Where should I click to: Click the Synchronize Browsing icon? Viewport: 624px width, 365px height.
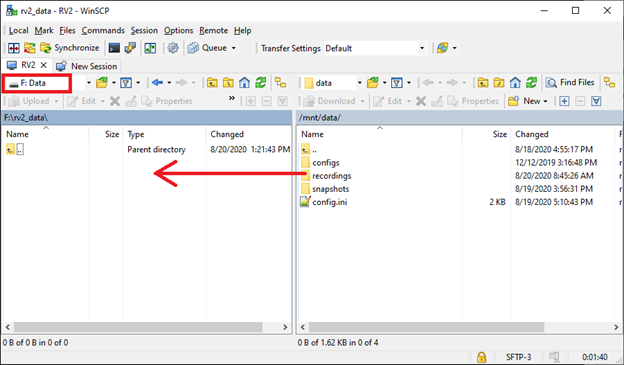[150, 48]
